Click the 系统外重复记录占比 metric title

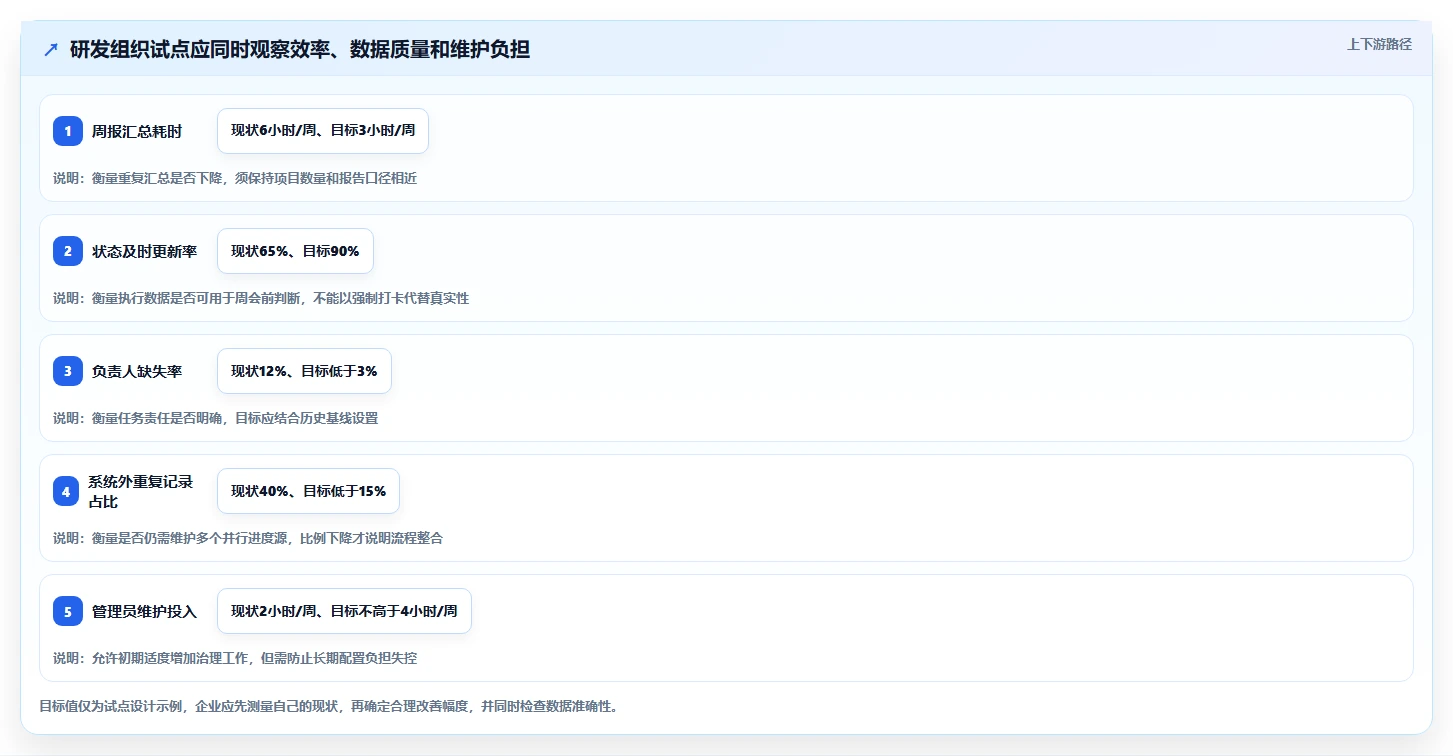point(141,491)
